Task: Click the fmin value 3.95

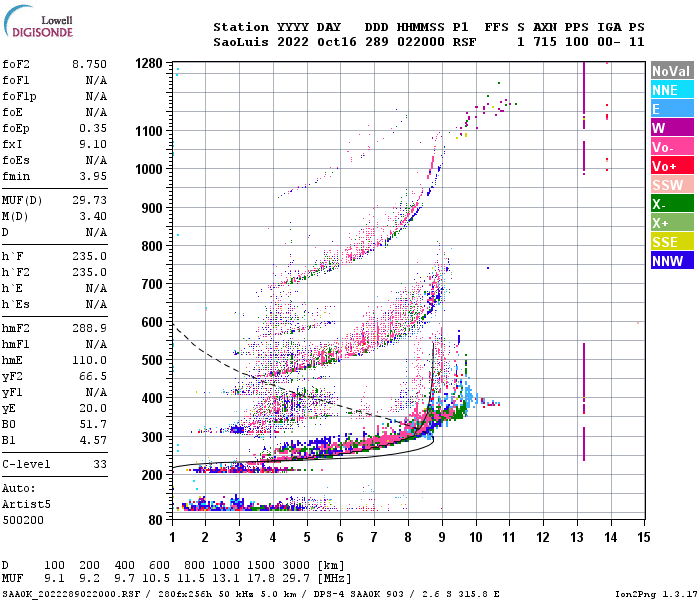Action: (93, 176)
